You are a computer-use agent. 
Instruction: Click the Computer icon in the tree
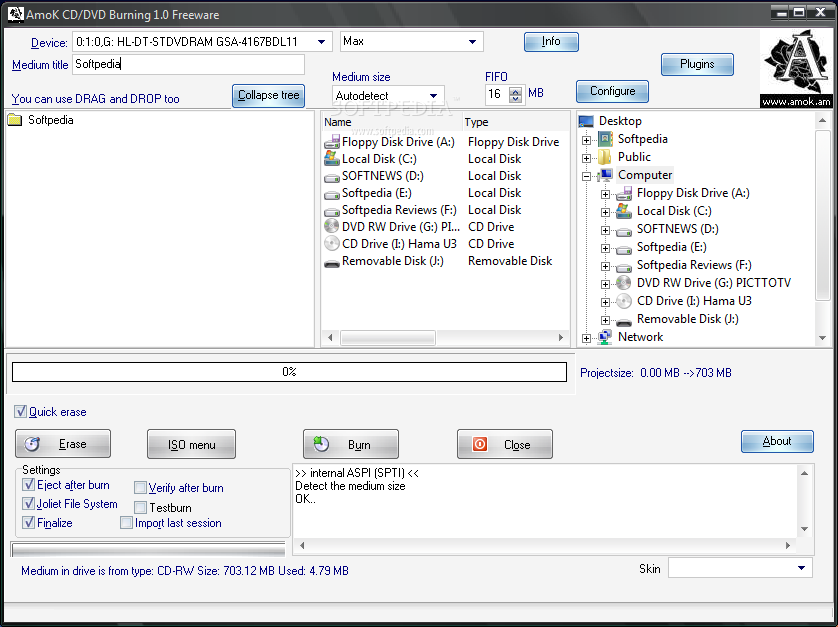click(605, 175)
